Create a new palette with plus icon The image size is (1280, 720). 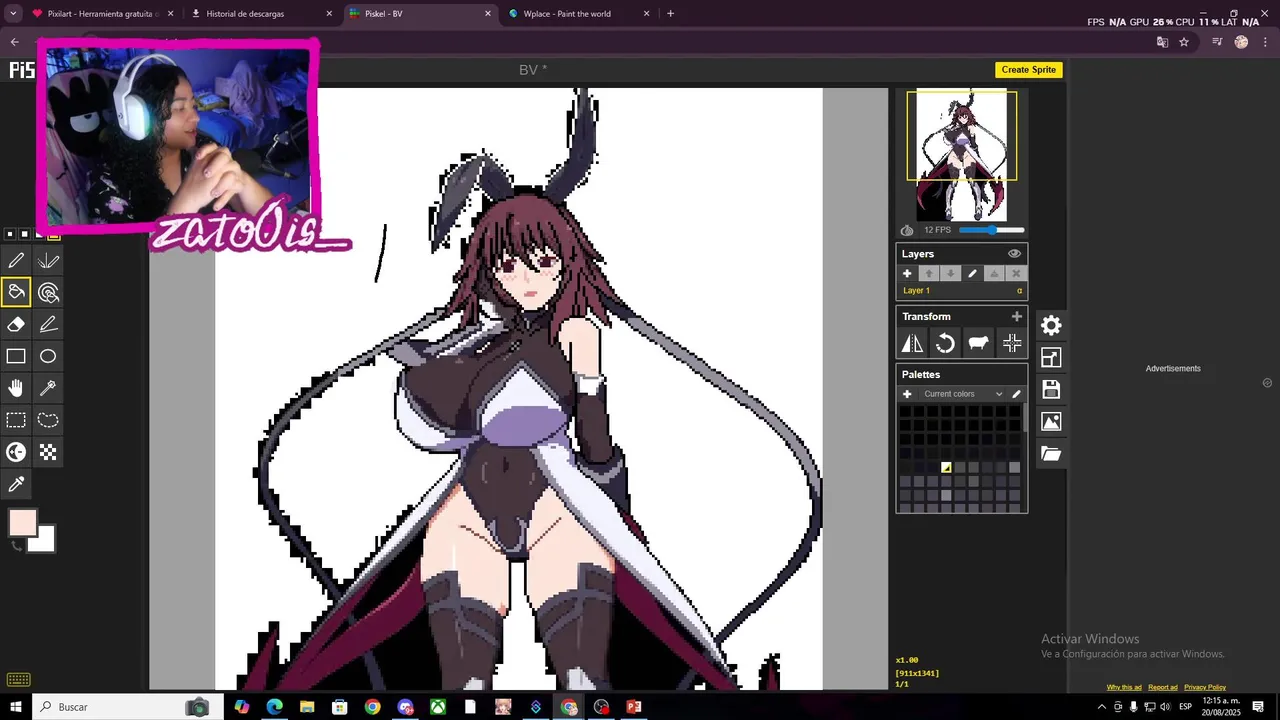coord(907,394)
